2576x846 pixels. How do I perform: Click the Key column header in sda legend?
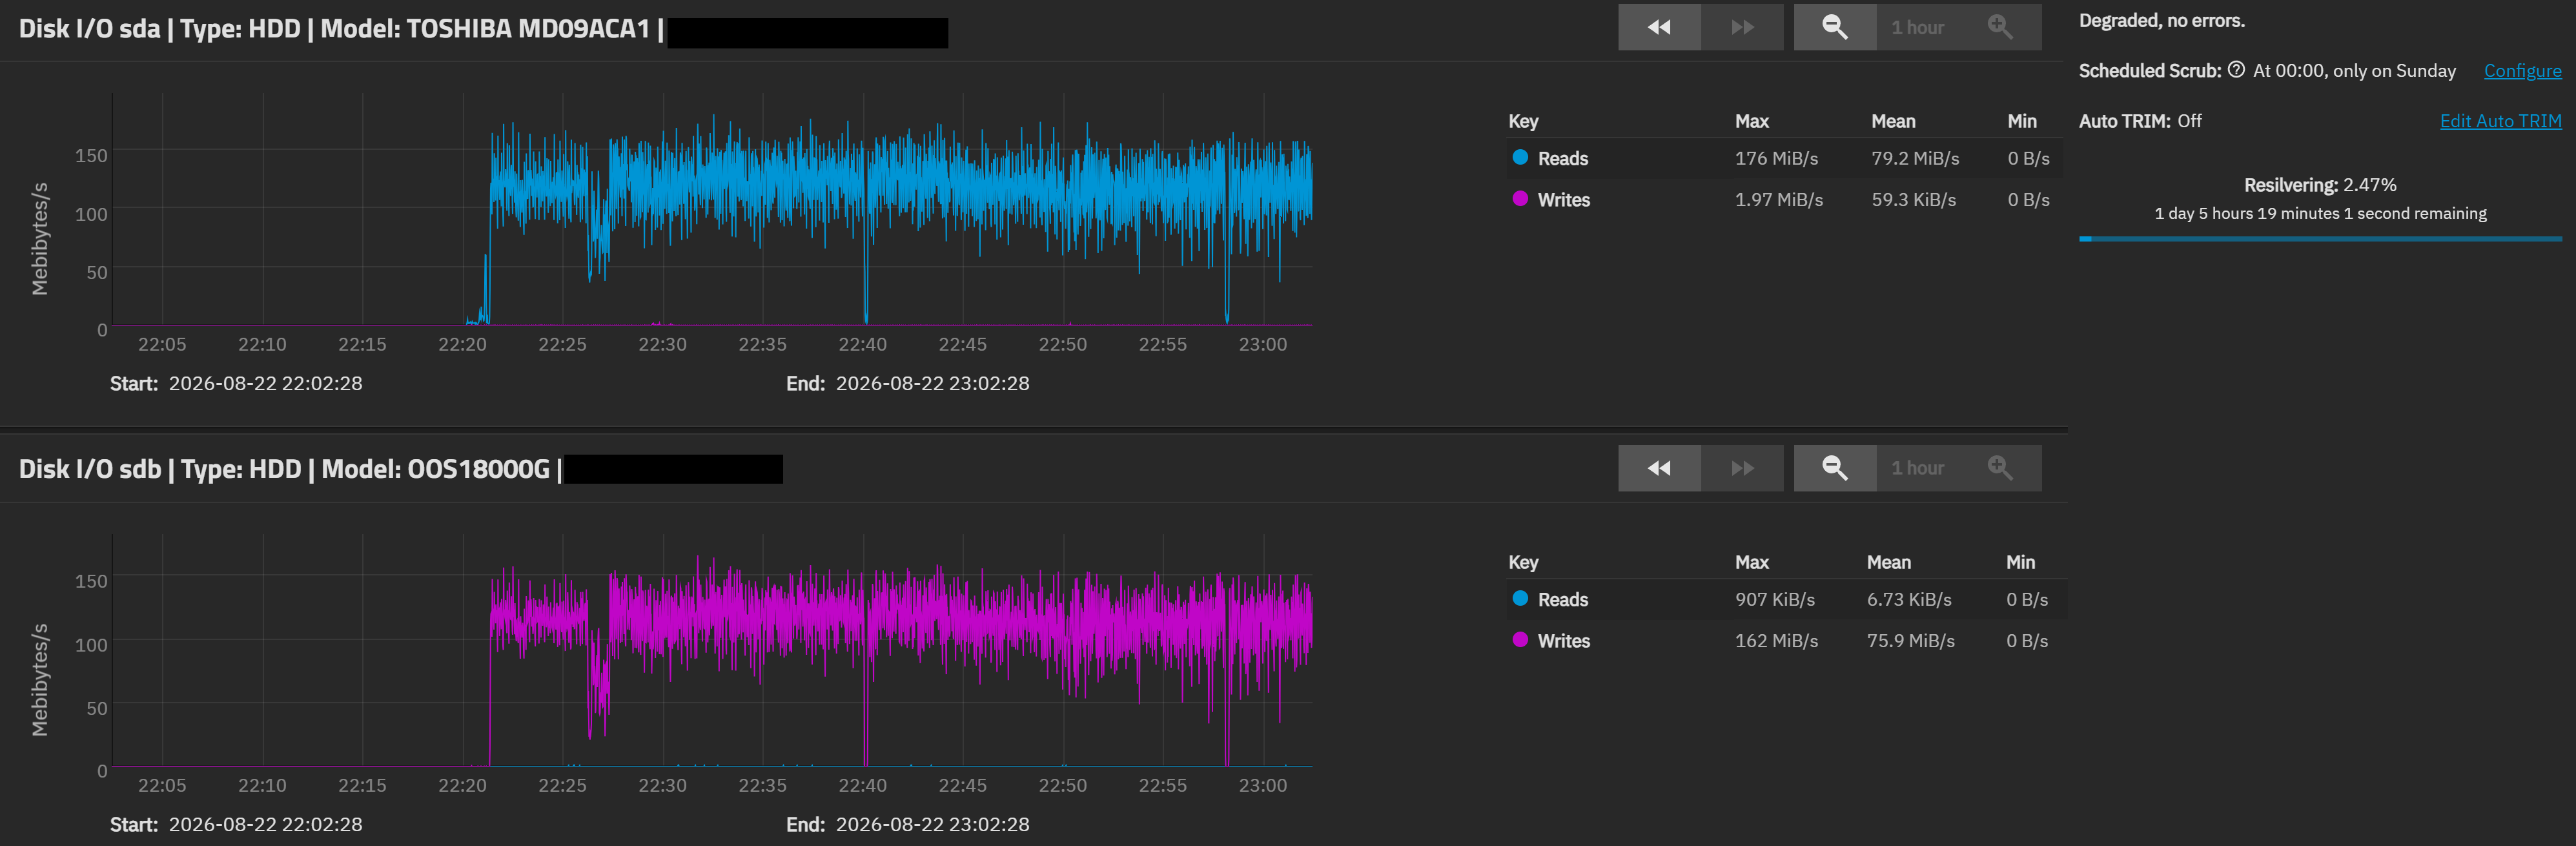tap(1523, 122)
